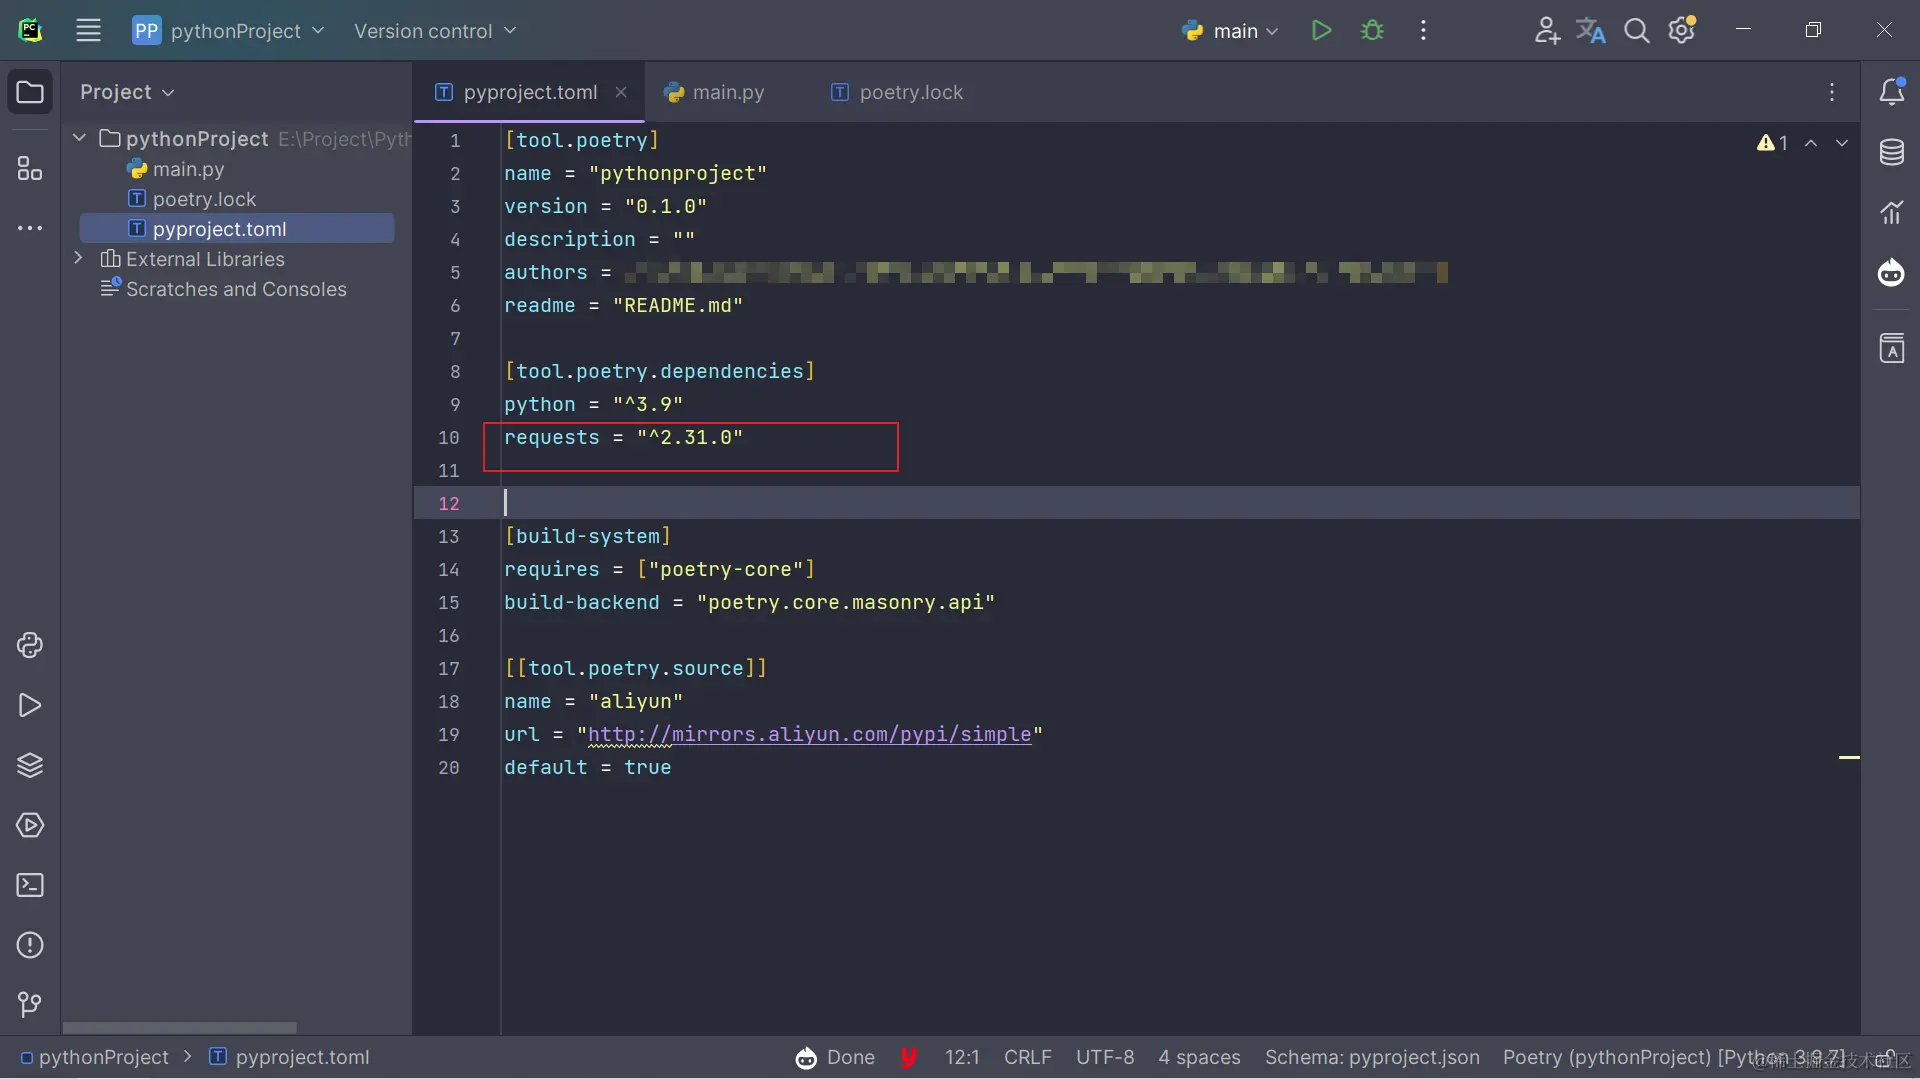This screenshot has height=1079, width=1920.
Task: Open the Version control dropdown
Action: [x=435, y=31]
